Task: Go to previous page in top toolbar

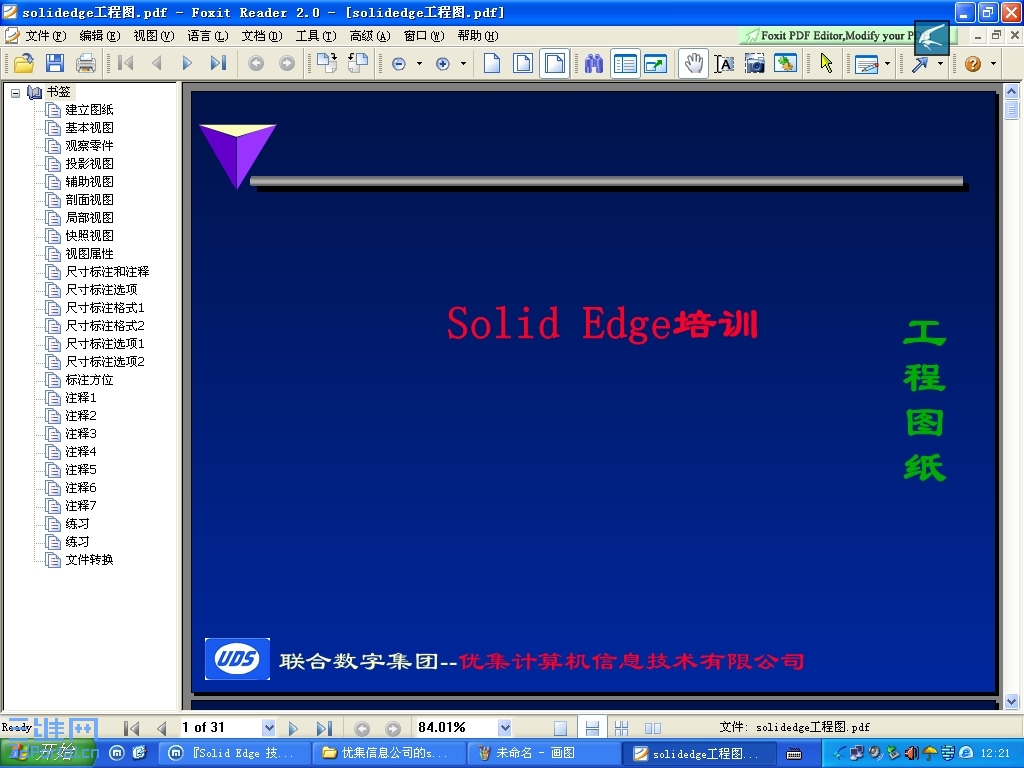Action: click(156, 63)
